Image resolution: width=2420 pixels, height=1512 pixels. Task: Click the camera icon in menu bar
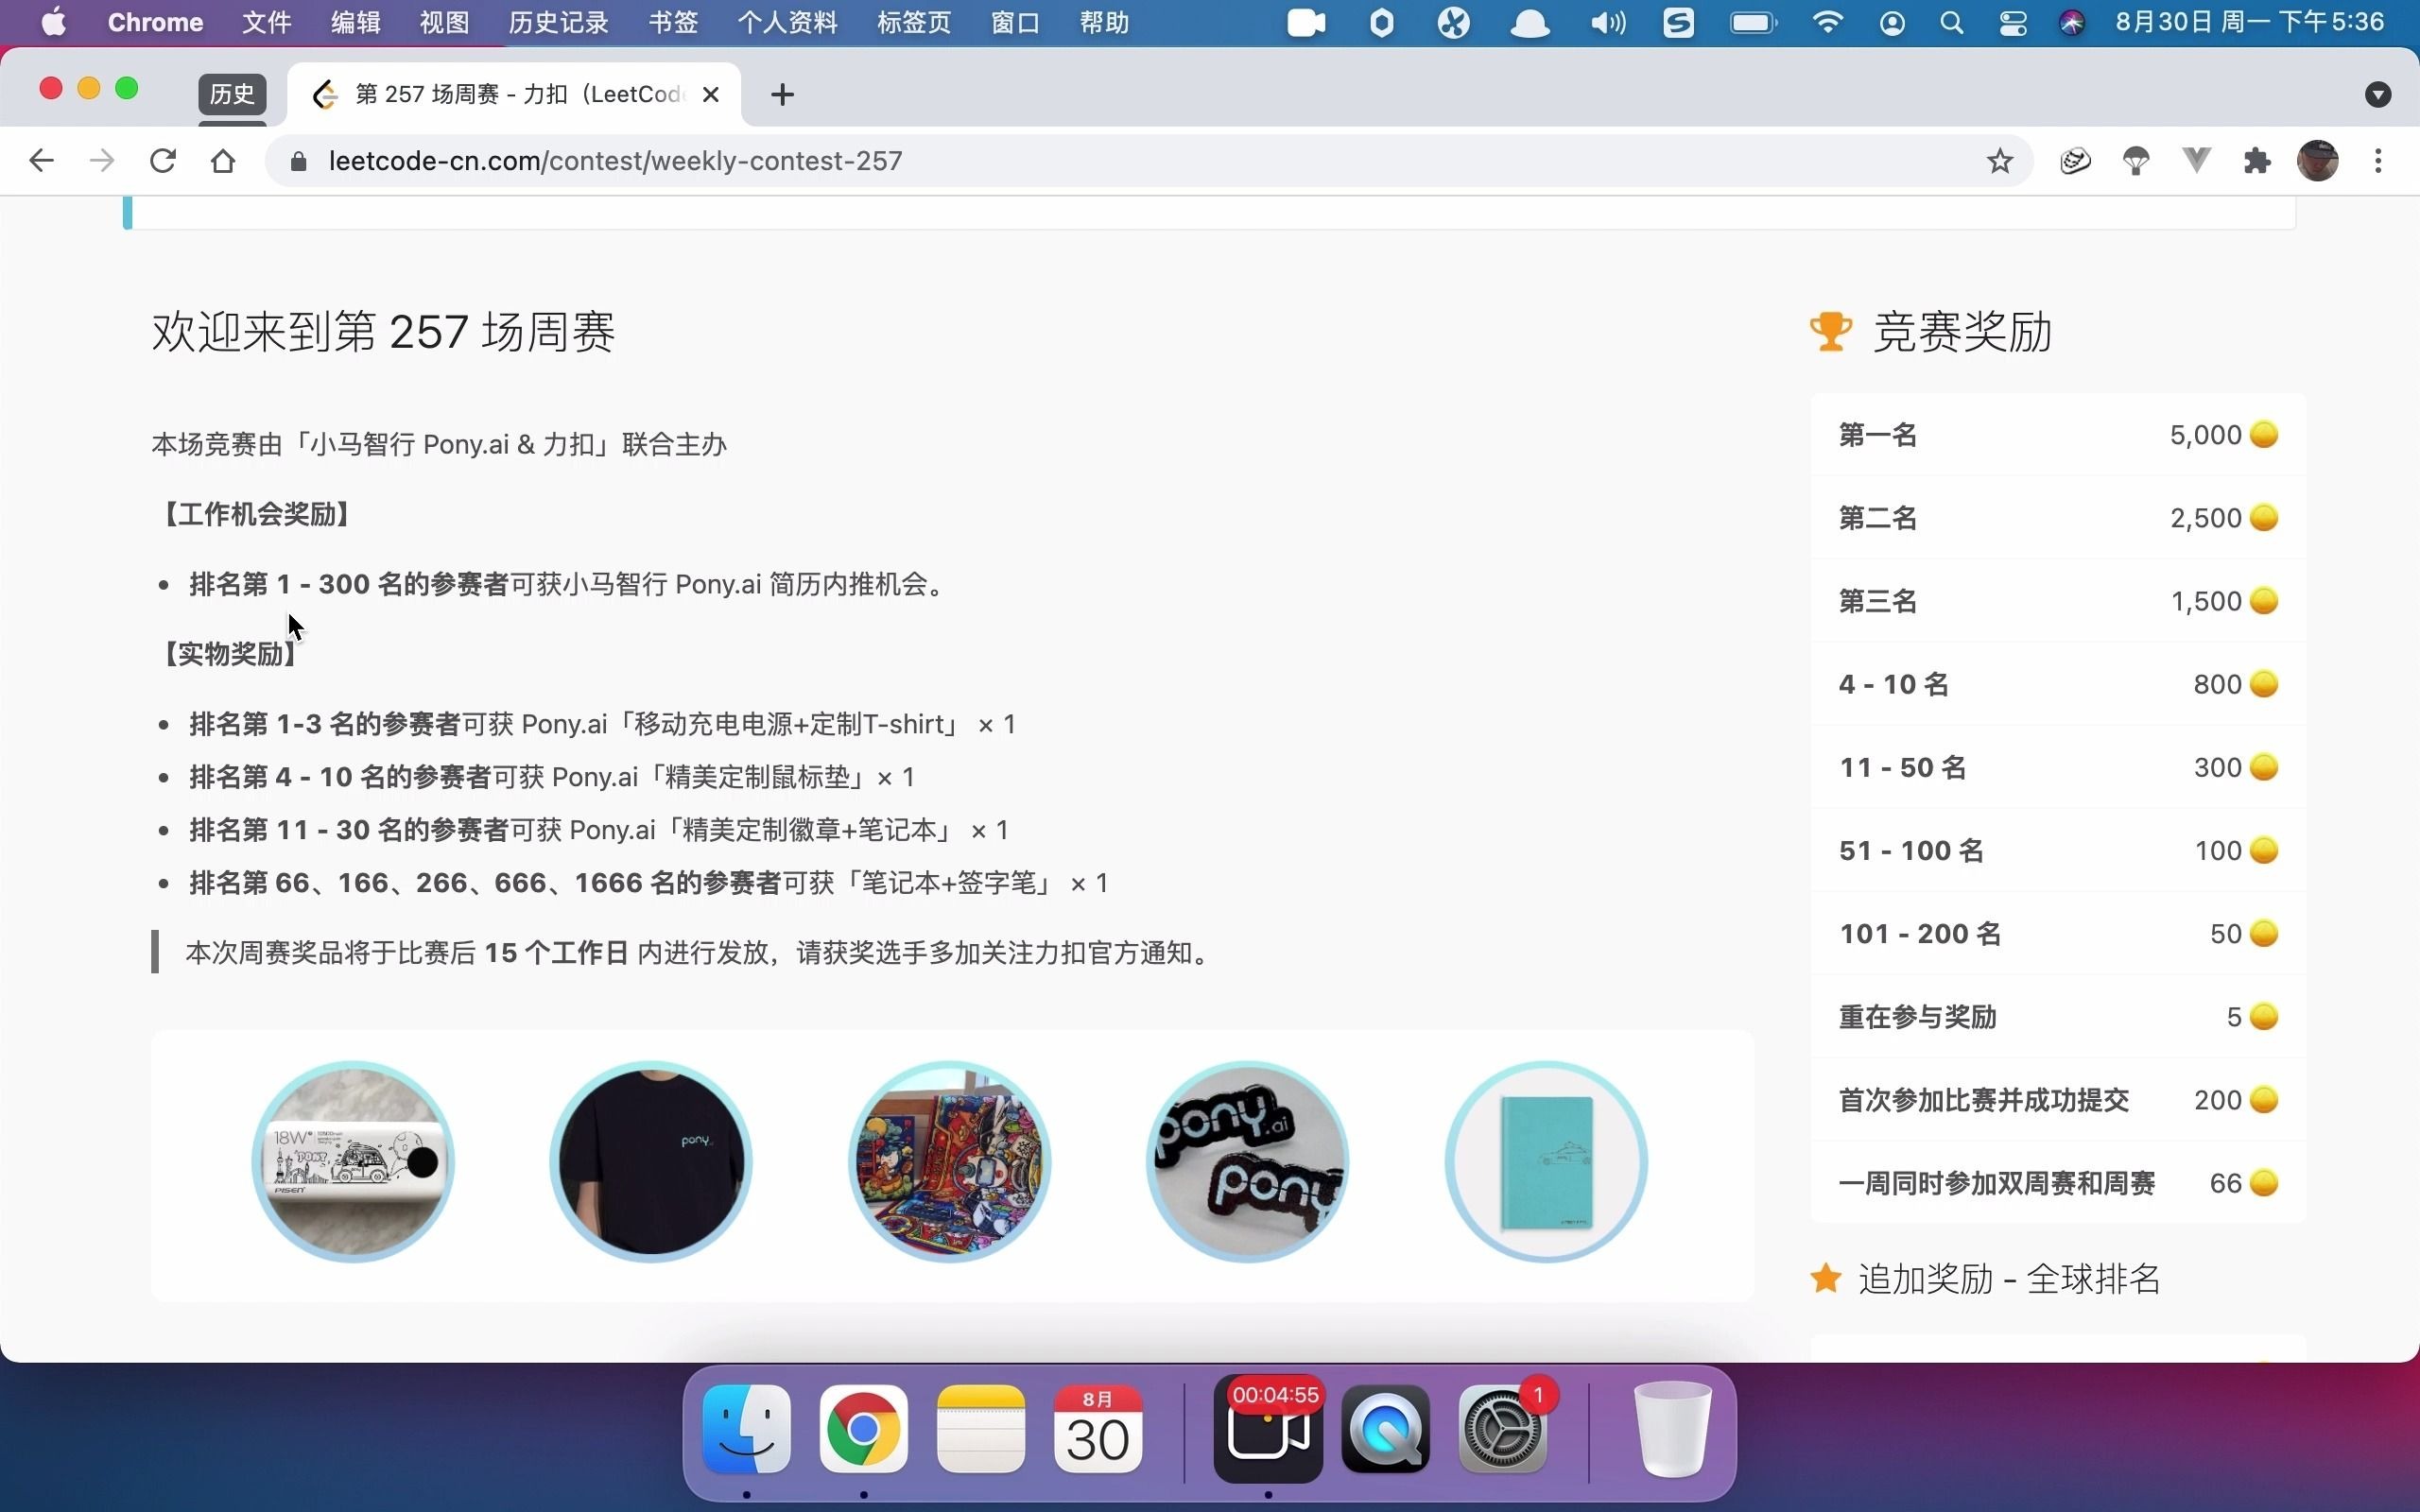click(1305, 22)
